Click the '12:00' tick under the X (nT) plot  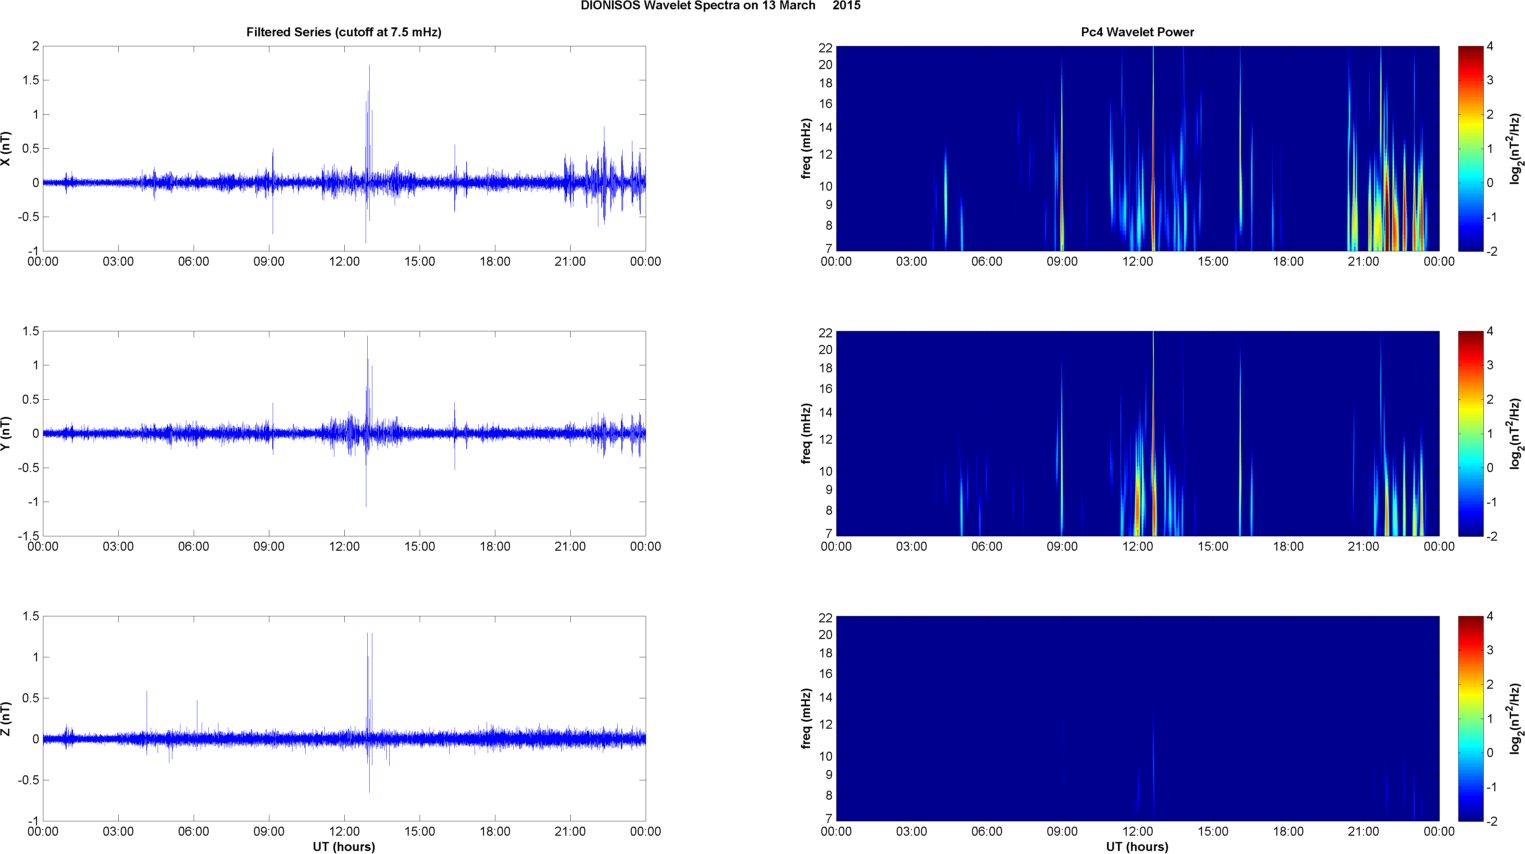(344, 262)
